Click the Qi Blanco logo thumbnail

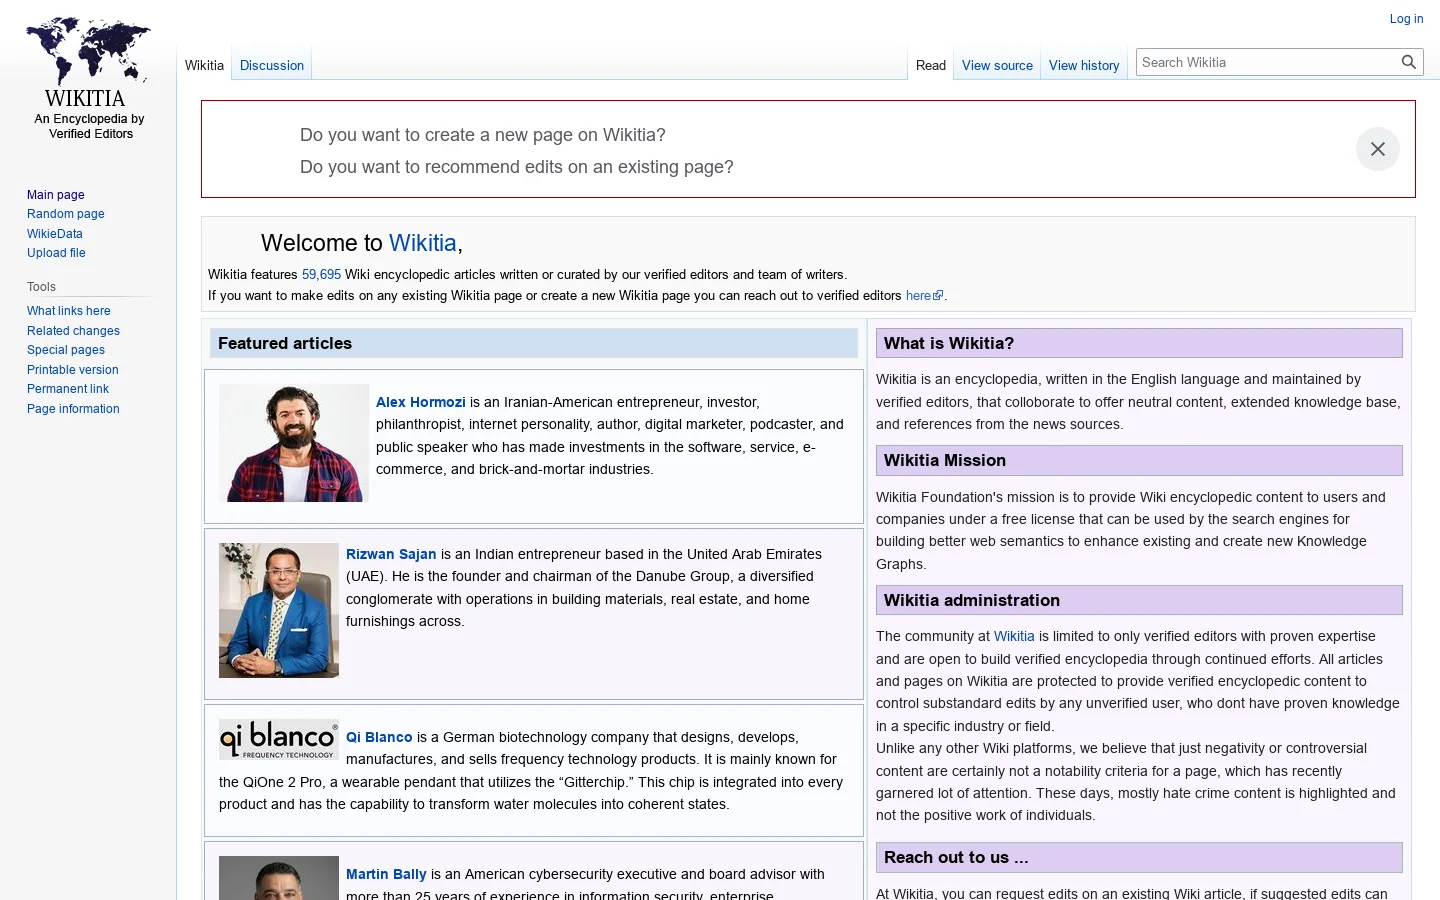pos(279,739)
